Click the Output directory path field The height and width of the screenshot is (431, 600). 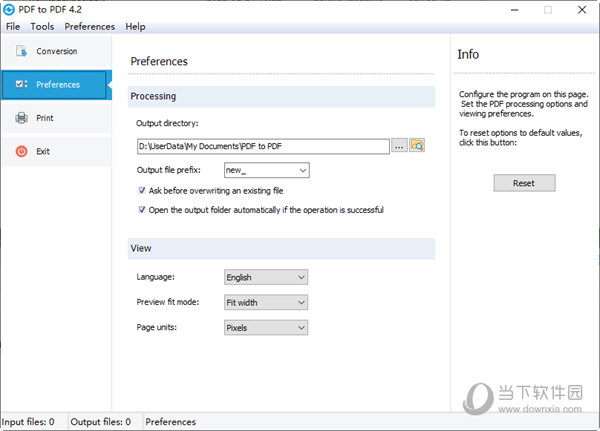click(263, 146)
